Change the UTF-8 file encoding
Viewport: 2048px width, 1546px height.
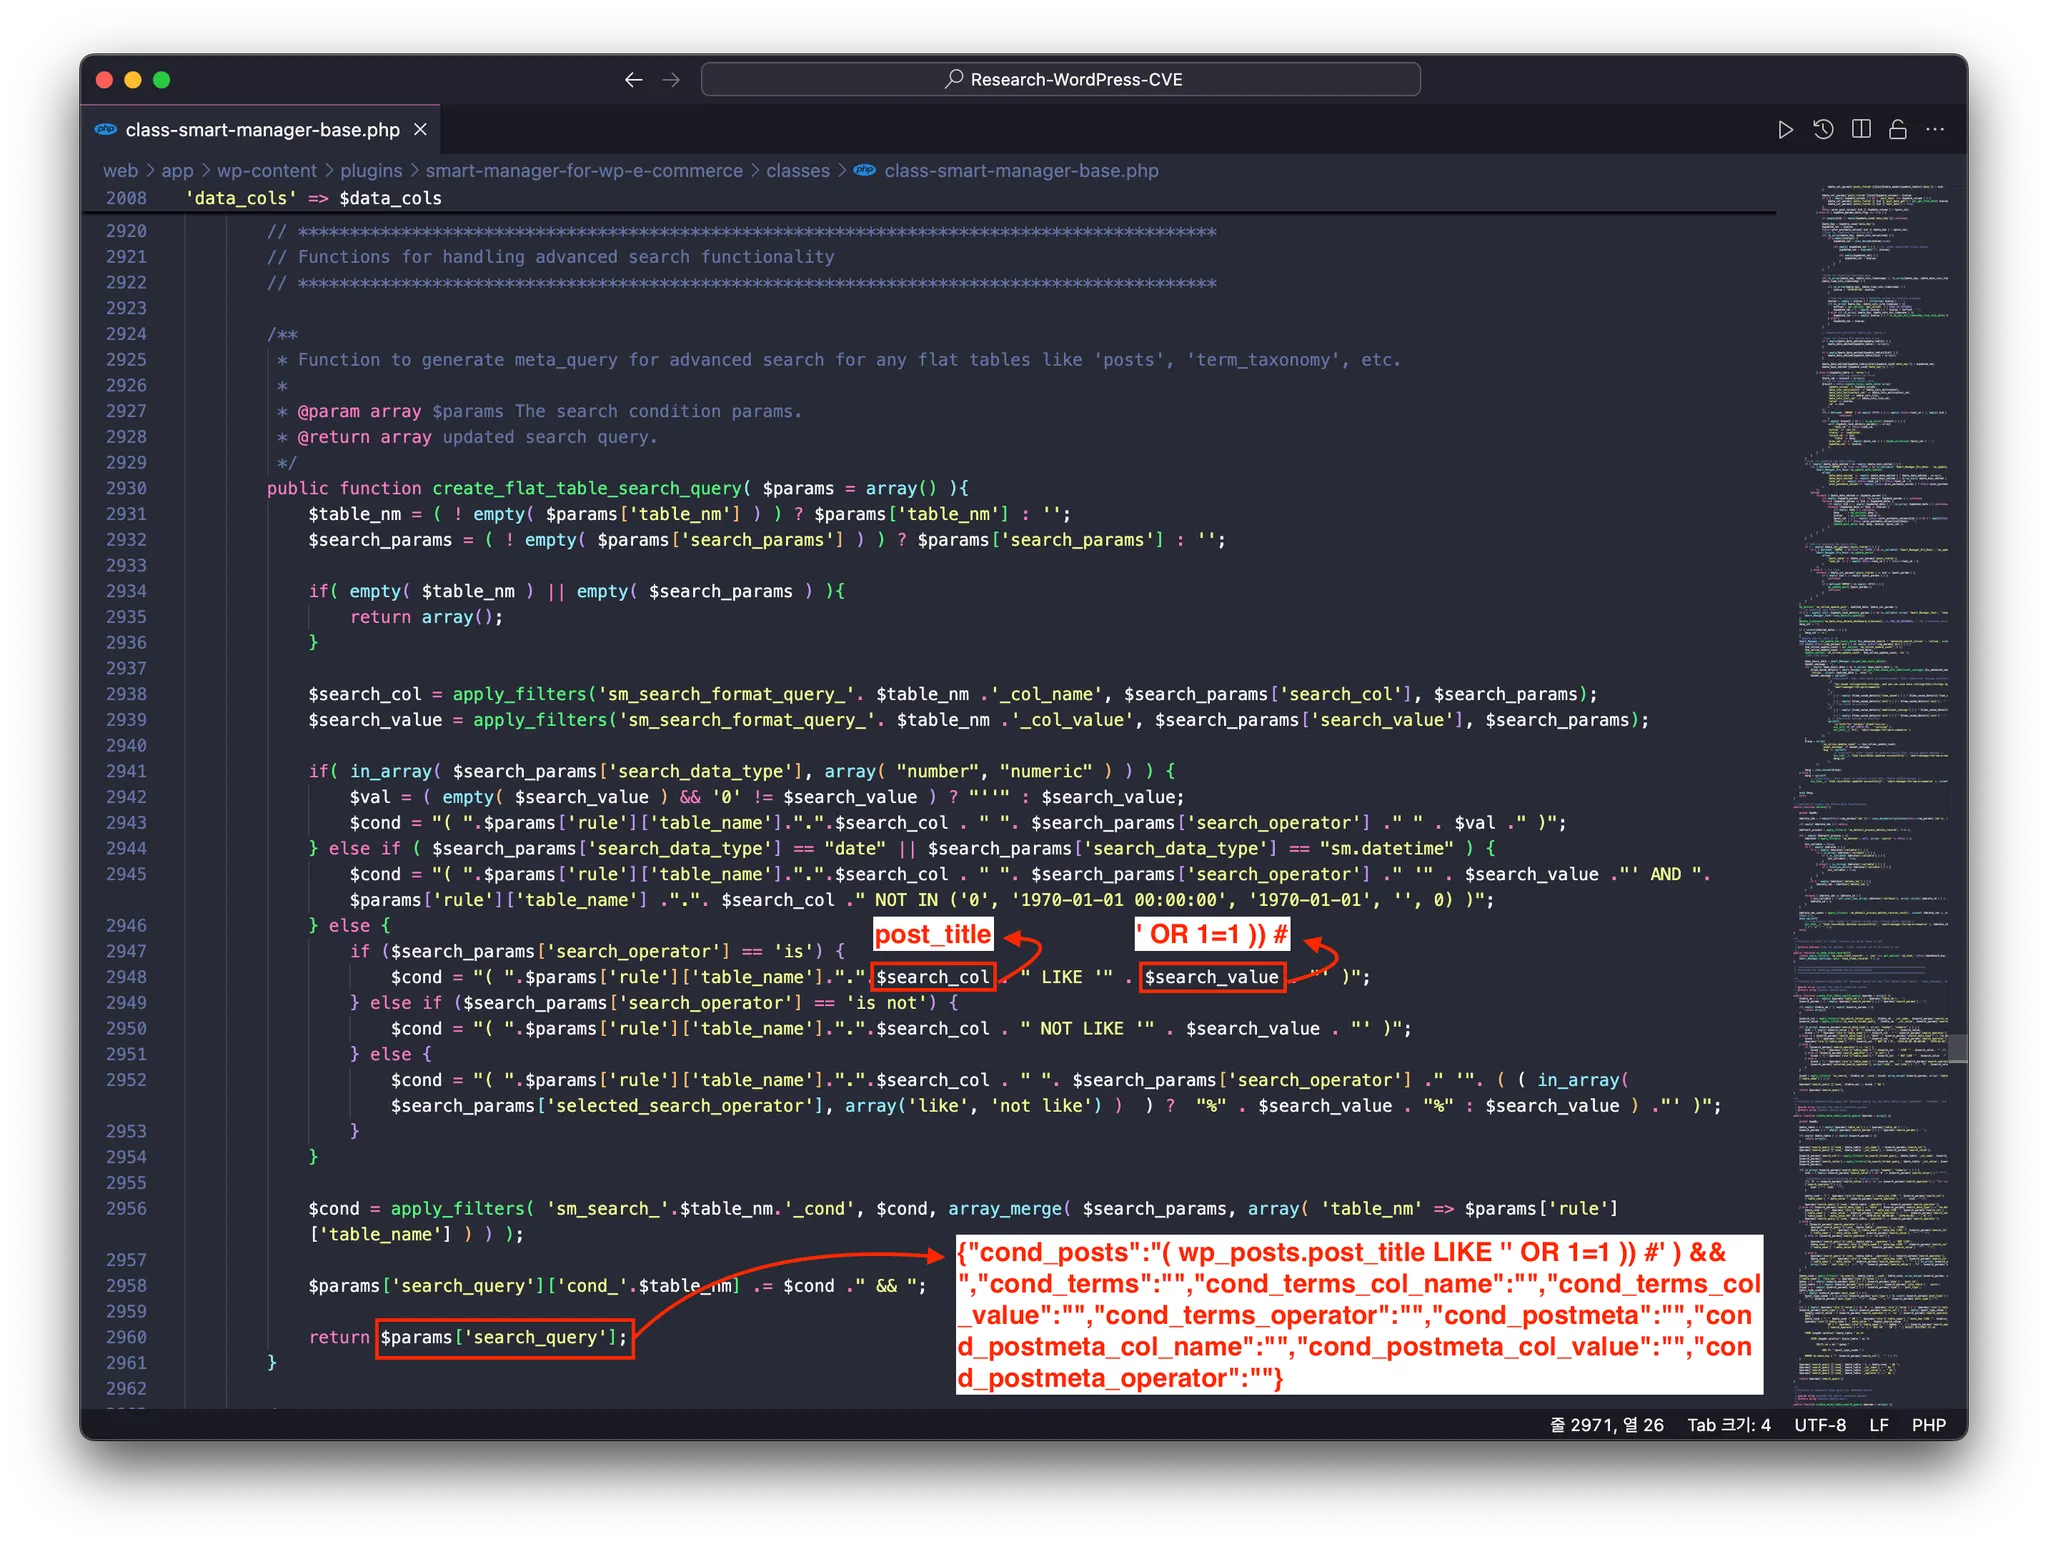coord(1819,1425)
